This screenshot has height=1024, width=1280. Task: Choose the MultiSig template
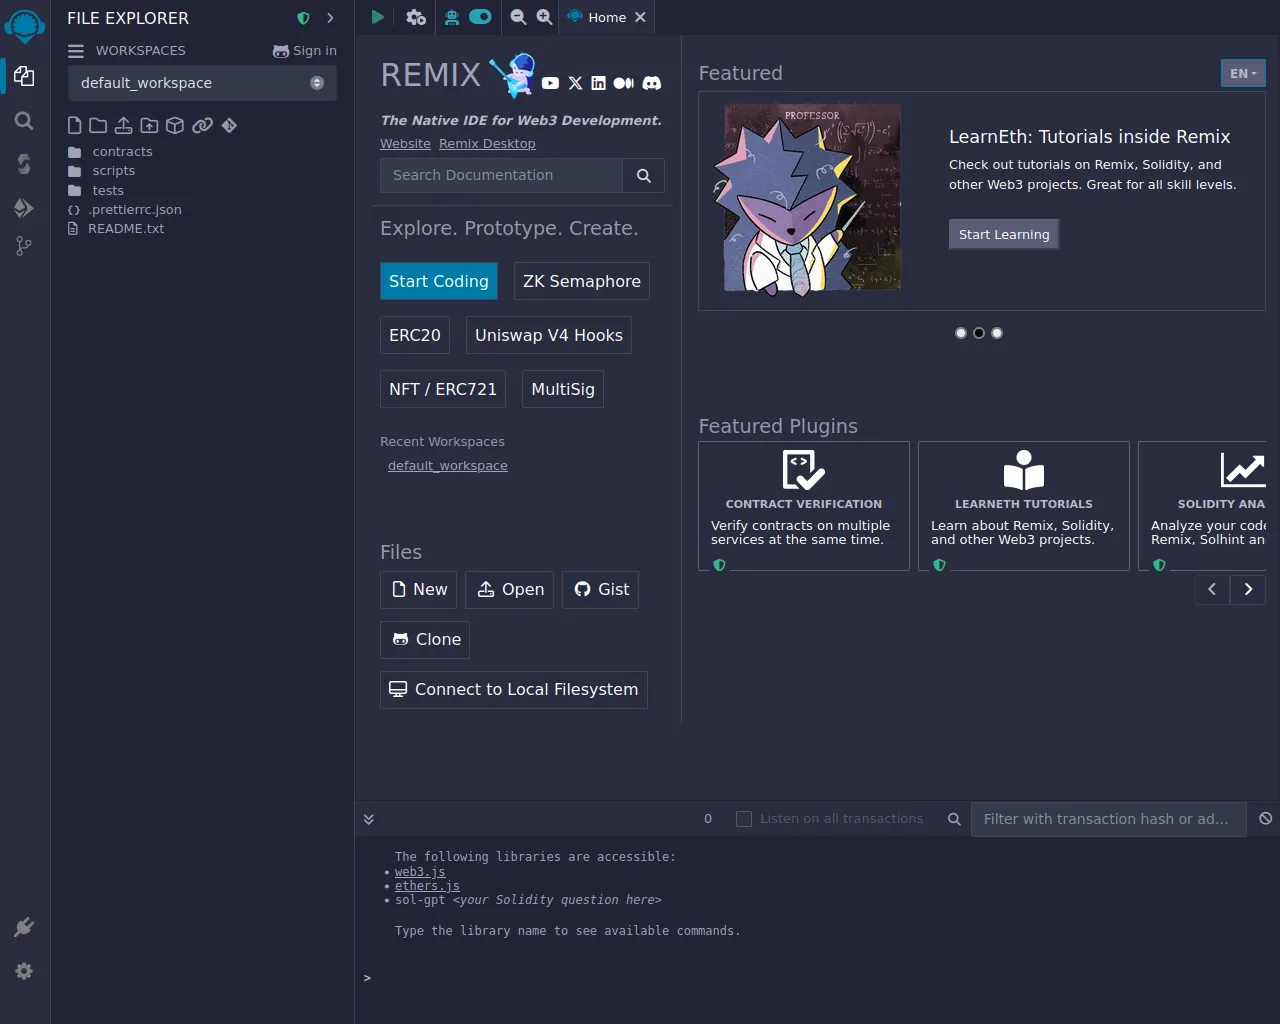(x=563, y=389)
